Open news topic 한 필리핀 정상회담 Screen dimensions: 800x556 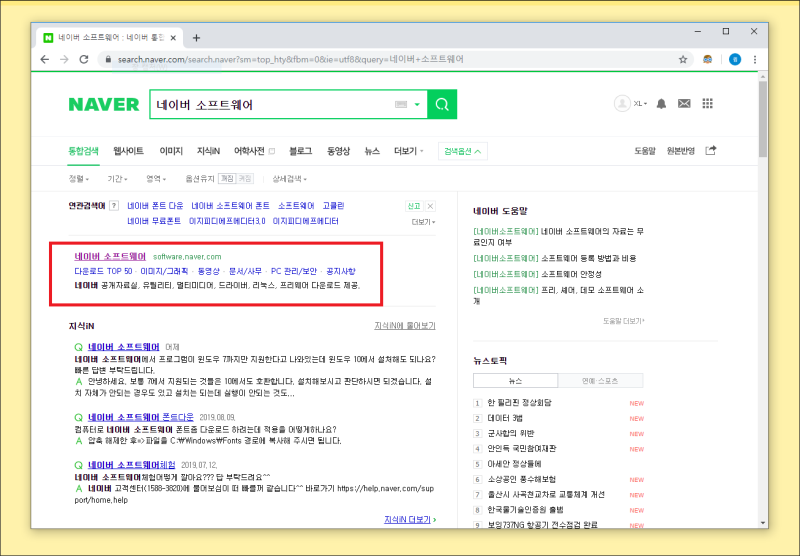tap(519, 402)
